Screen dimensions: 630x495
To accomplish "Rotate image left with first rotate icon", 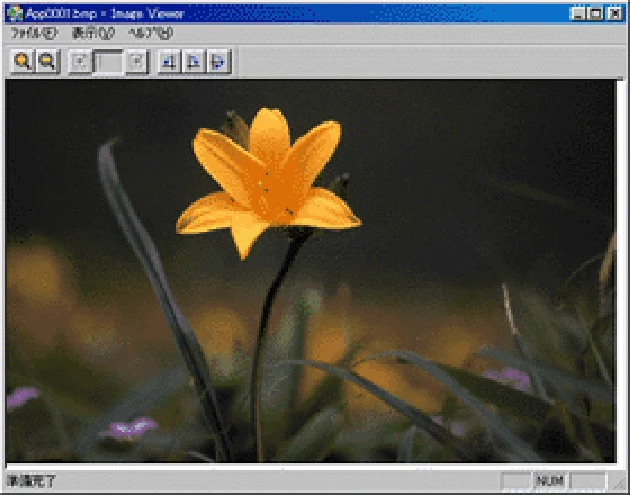I will tap(170, 61).
